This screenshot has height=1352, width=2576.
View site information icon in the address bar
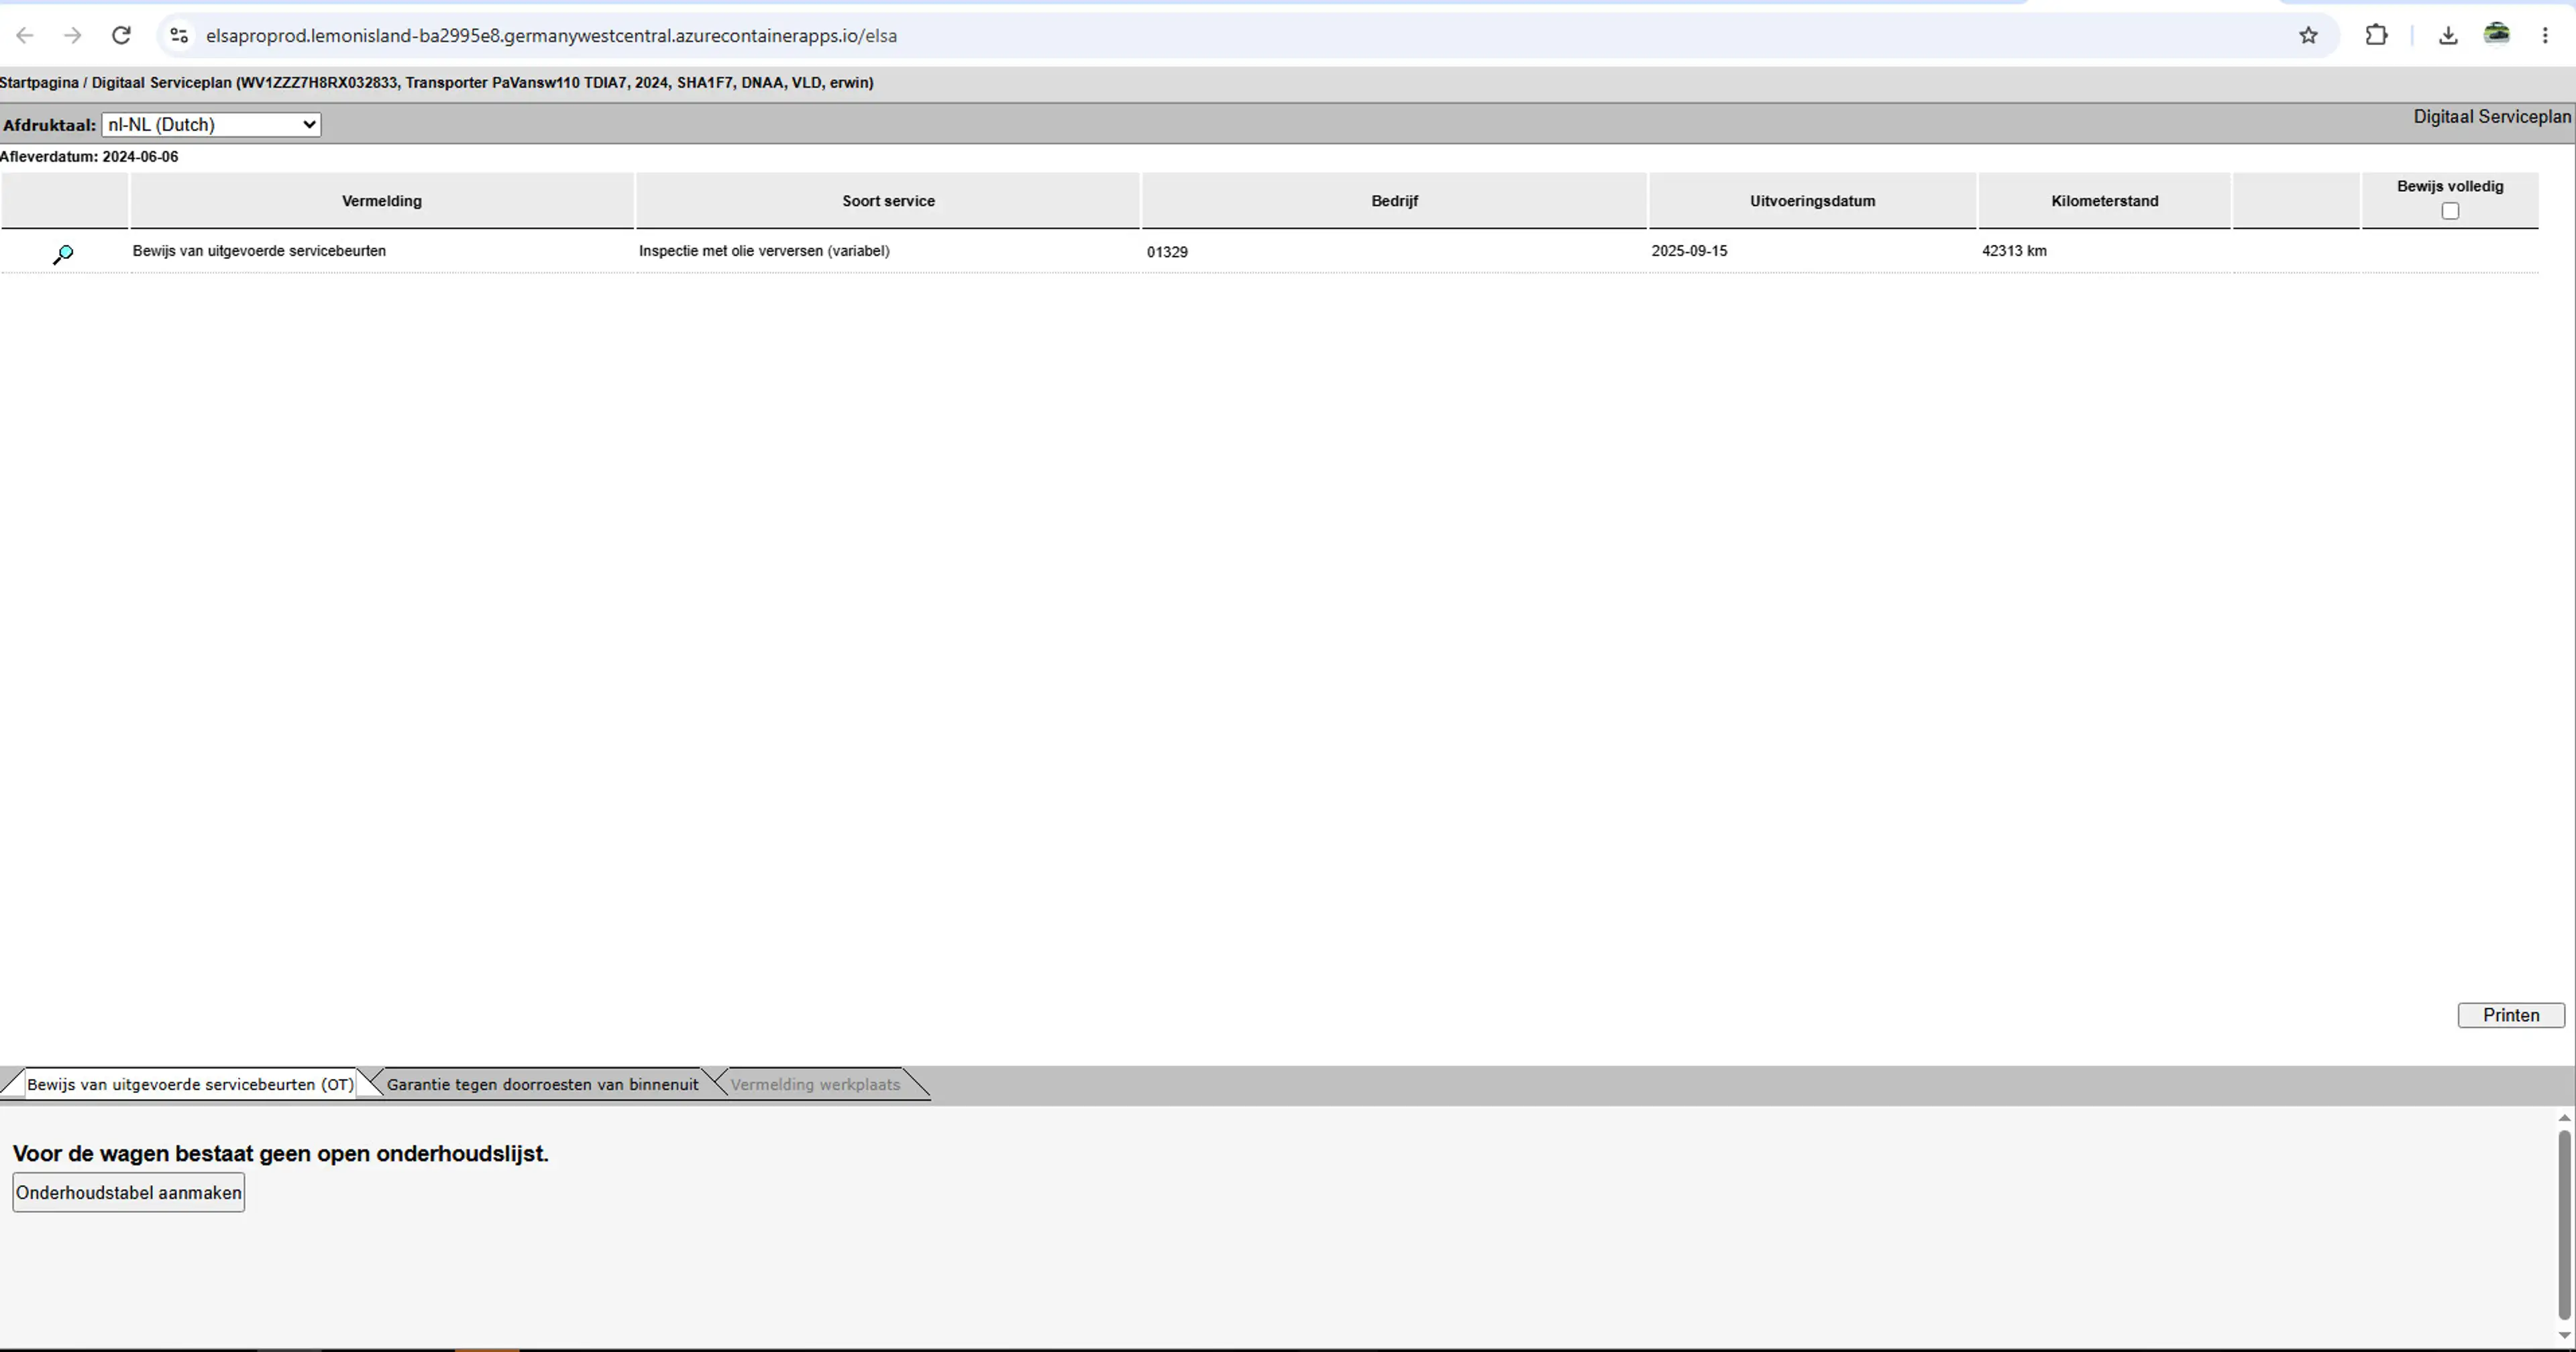178,36
